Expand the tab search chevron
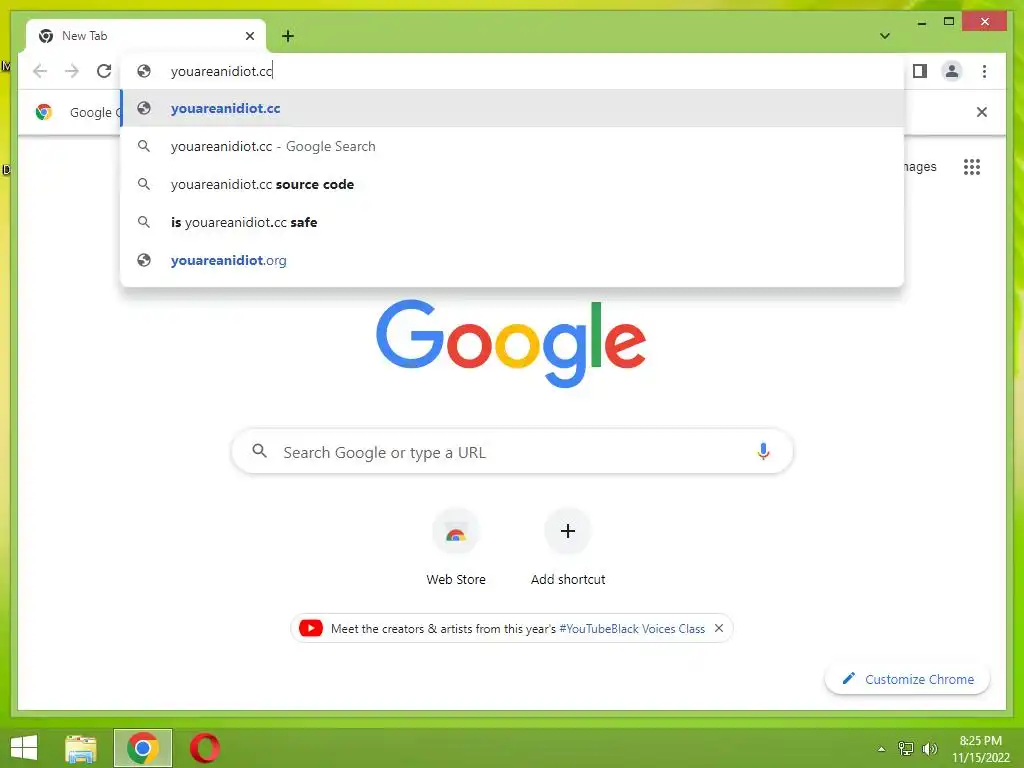Viewport: 1024px width, 768px height. 885,36
